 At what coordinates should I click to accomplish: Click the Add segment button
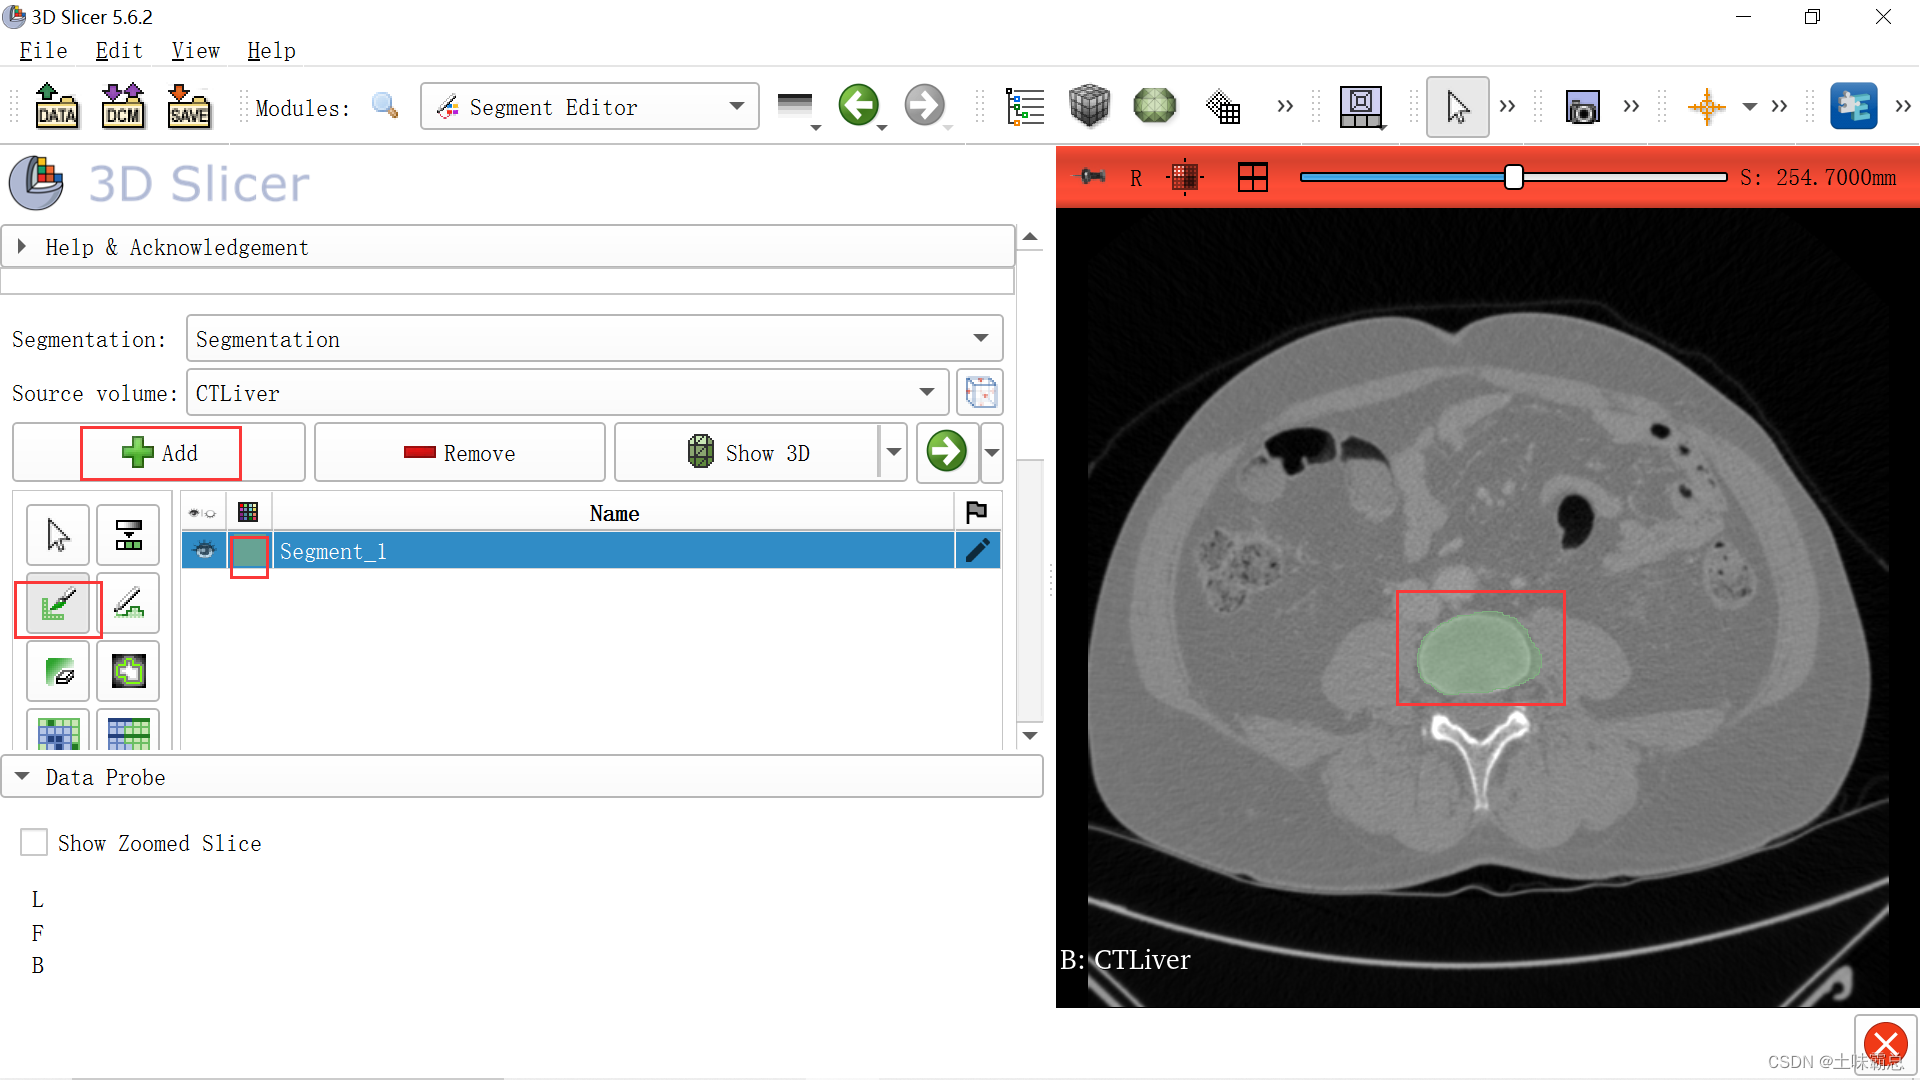click(x=160, y=453)
